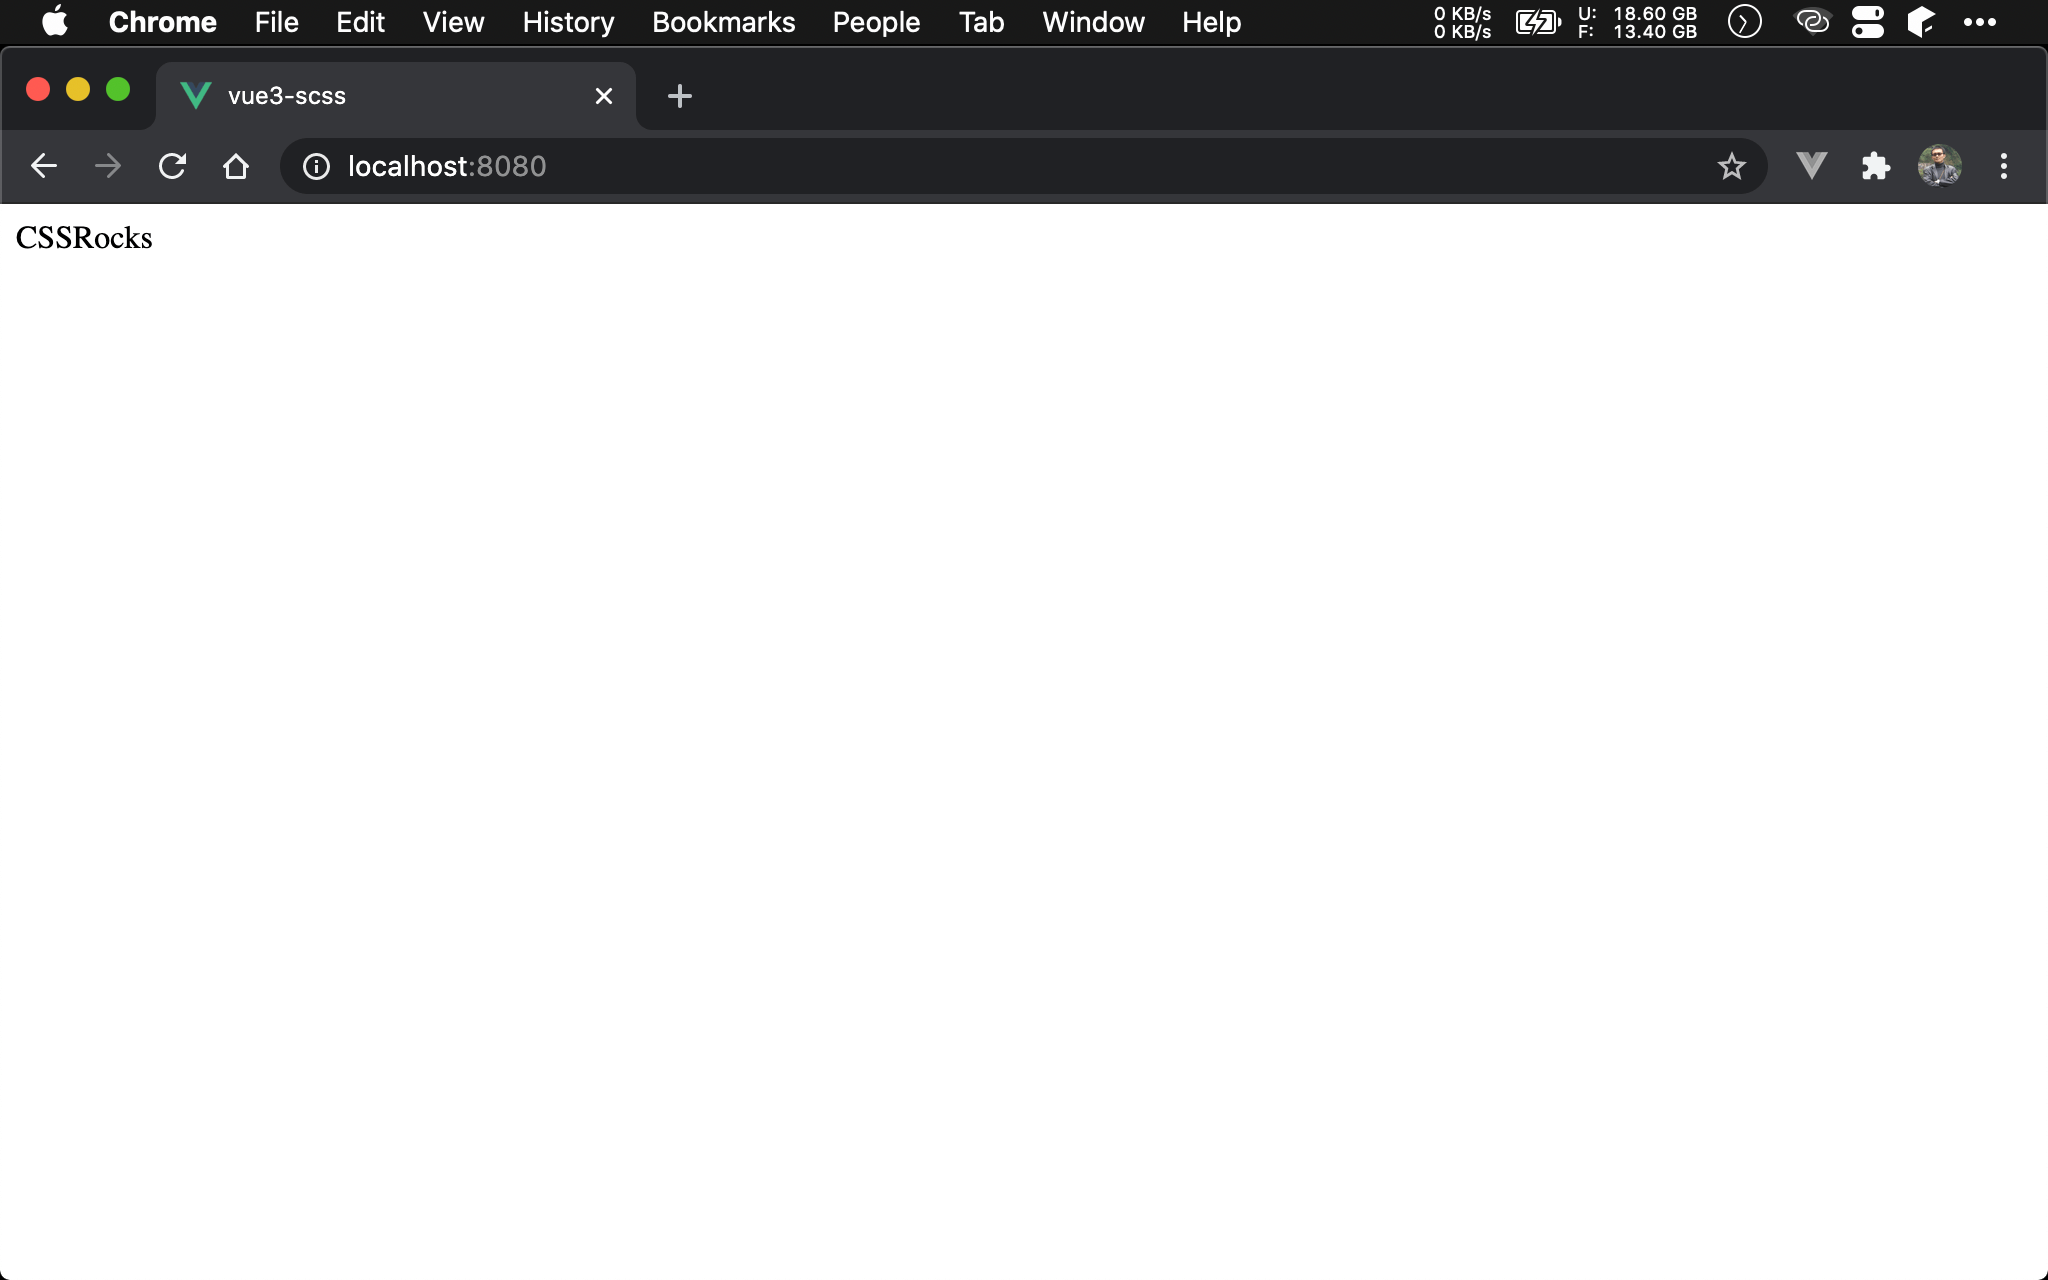Click the battery charging status icon
2048x1280 pixels.
click(x=1537, y=22)
